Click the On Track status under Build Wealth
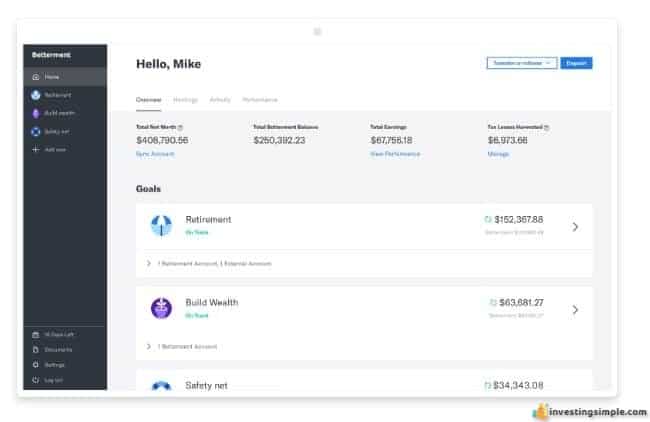The width and height of the screenshot is (650, 422). click(x=197, y=315)
